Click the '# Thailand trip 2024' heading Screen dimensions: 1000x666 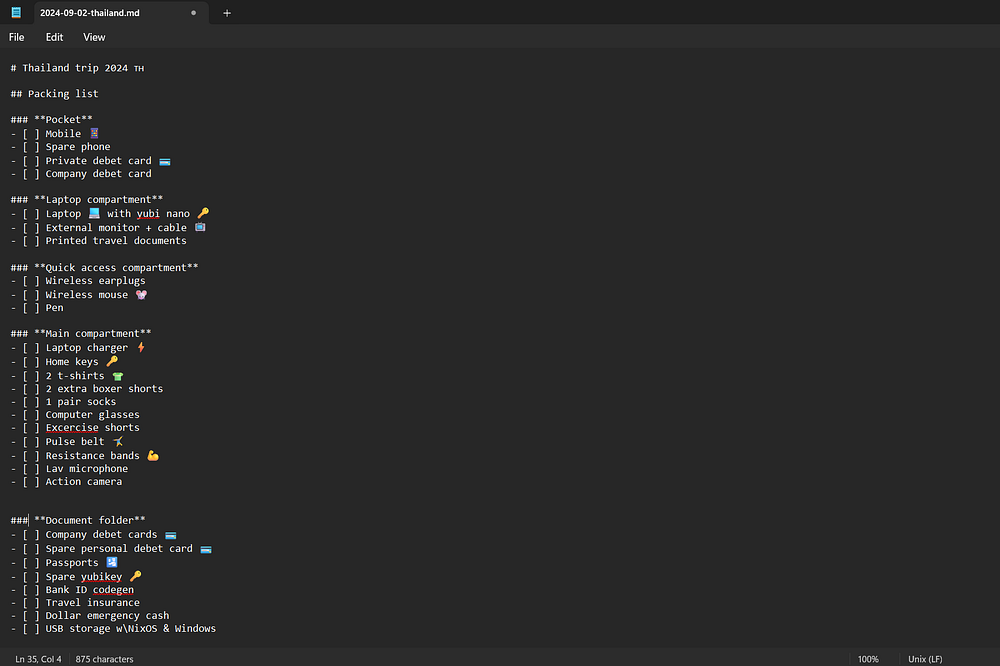click(70, 68)
